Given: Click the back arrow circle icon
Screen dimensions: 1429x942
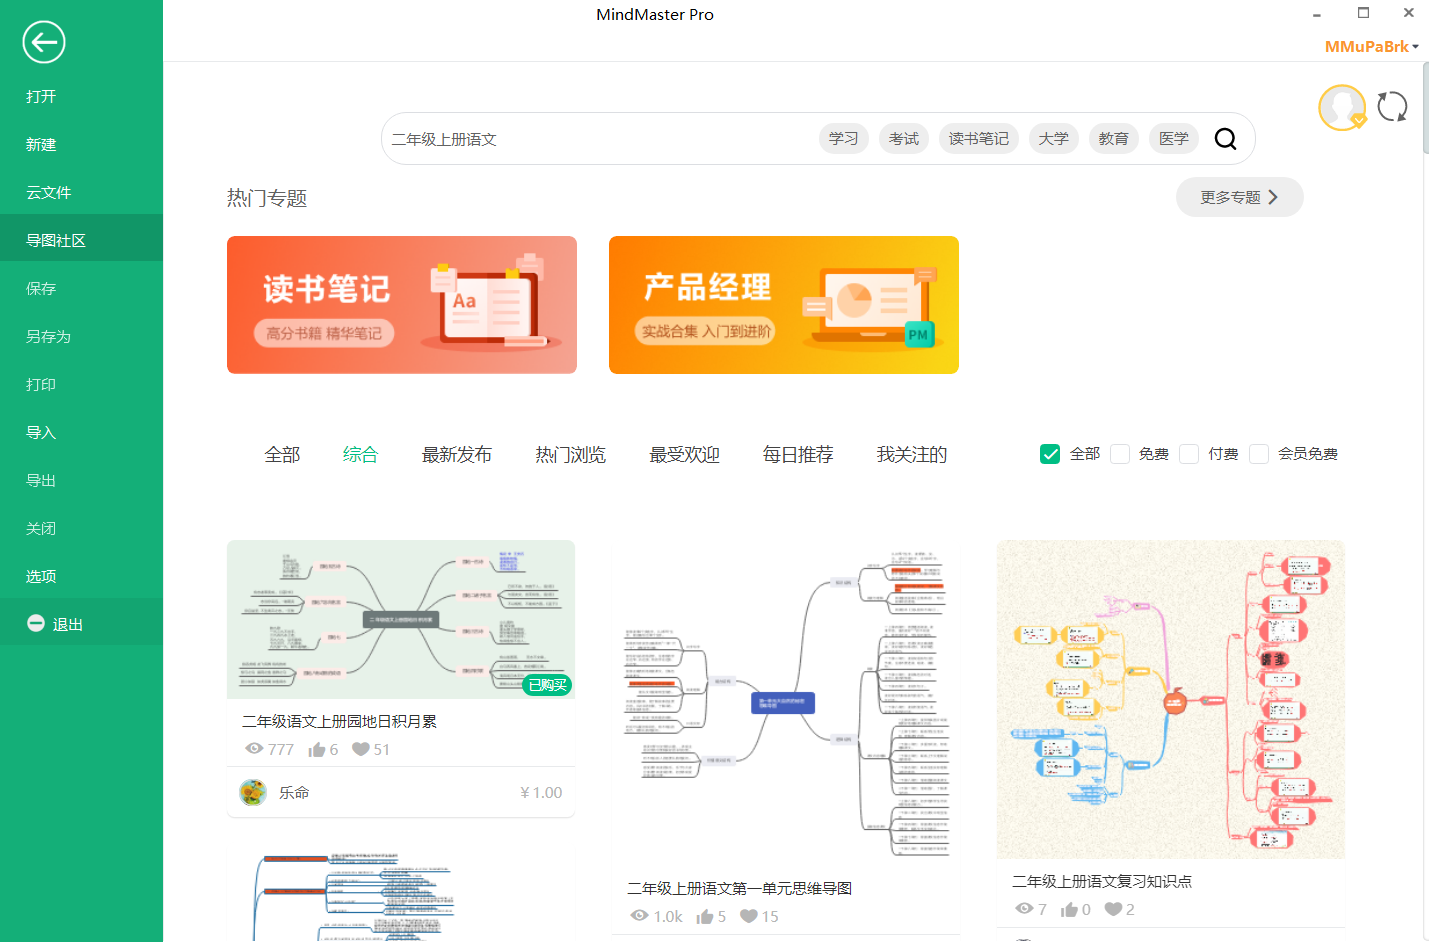Looking at the screenshot, I should click(x=43, y=42).
